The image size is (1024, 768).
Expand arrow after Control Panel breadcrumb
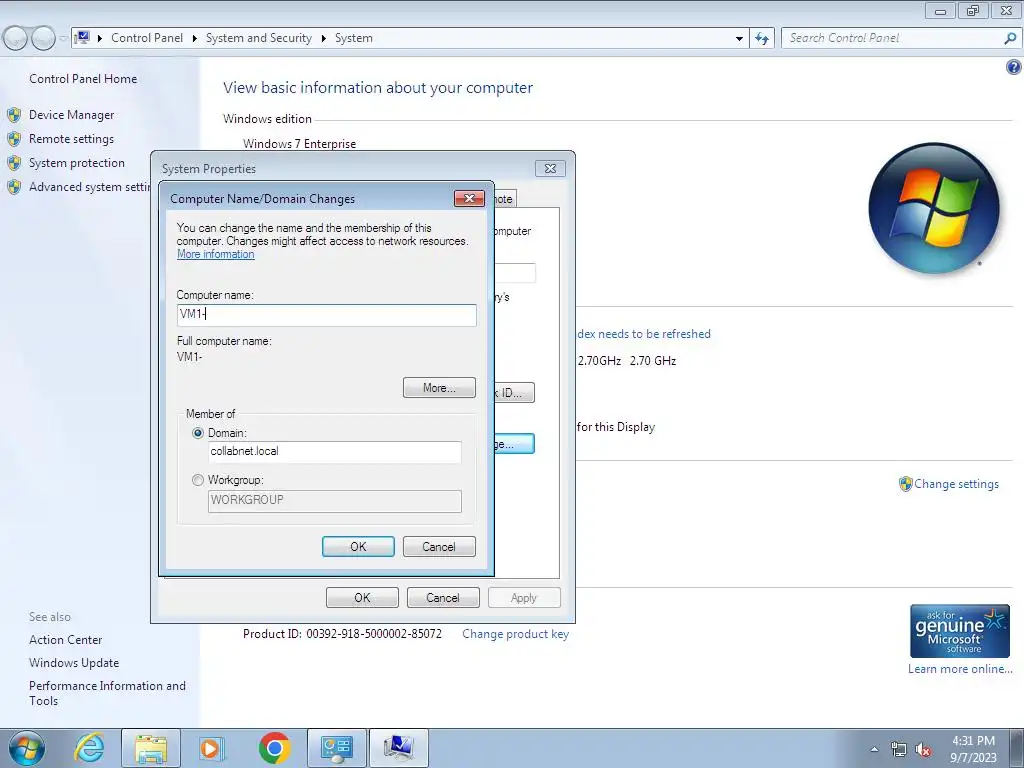coord(195,39)
